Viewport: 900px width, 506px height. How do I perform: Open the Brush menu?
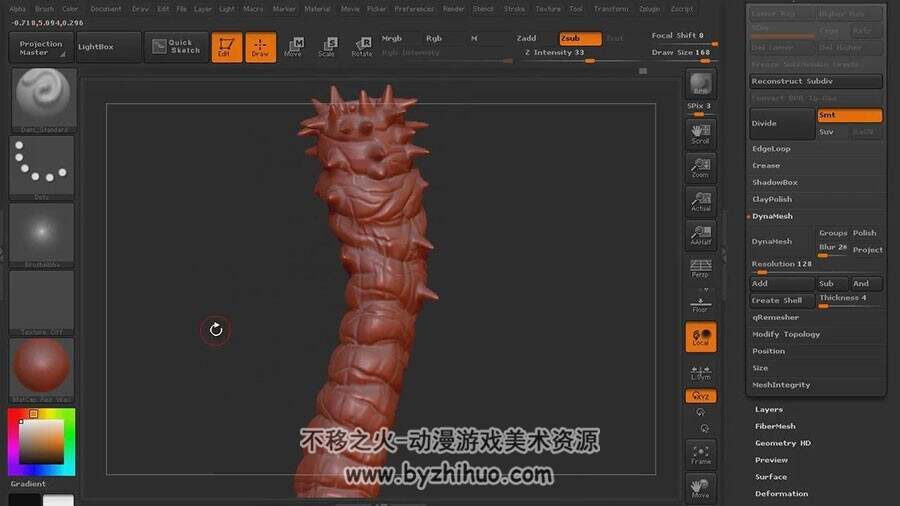pyautogui.click(x=44, y=9)
